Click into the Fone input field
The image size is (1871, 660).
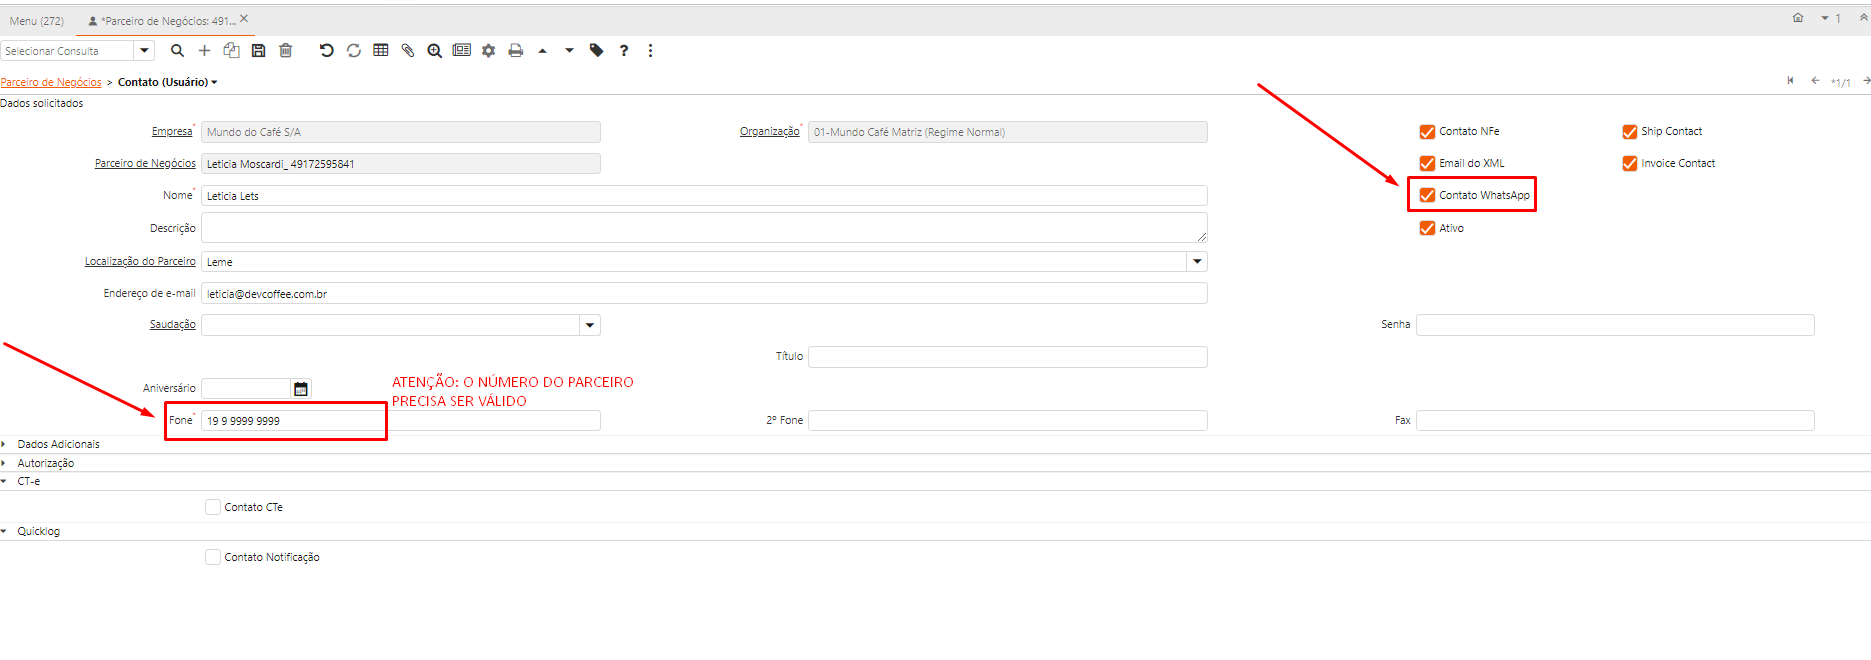290,421
